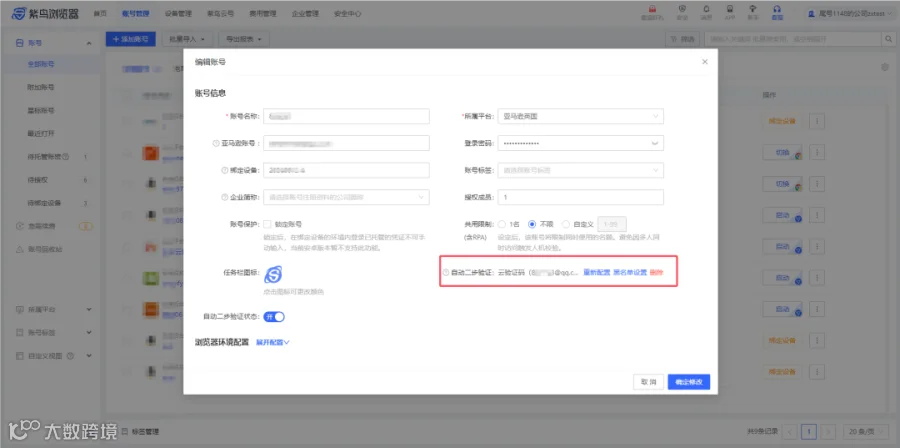Click the 紫鸟浏览器 logo
Screen dimensions: 900x448
45,13
